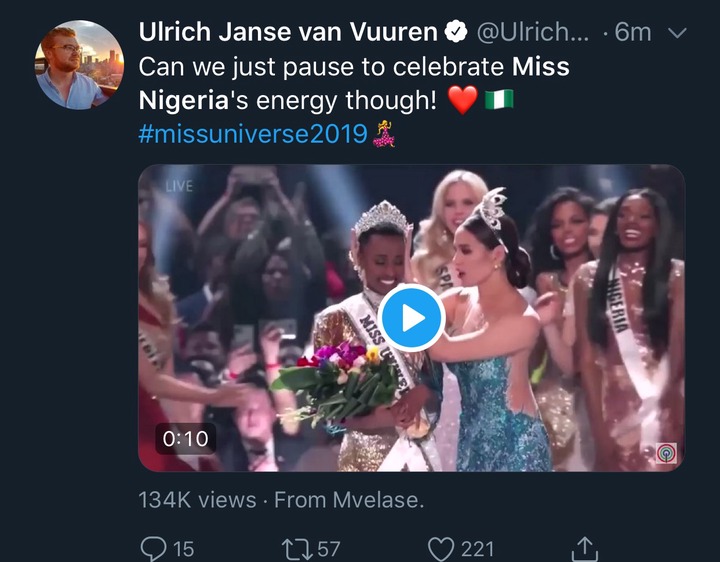Expand tweet options chevron menu

(677, 33)
